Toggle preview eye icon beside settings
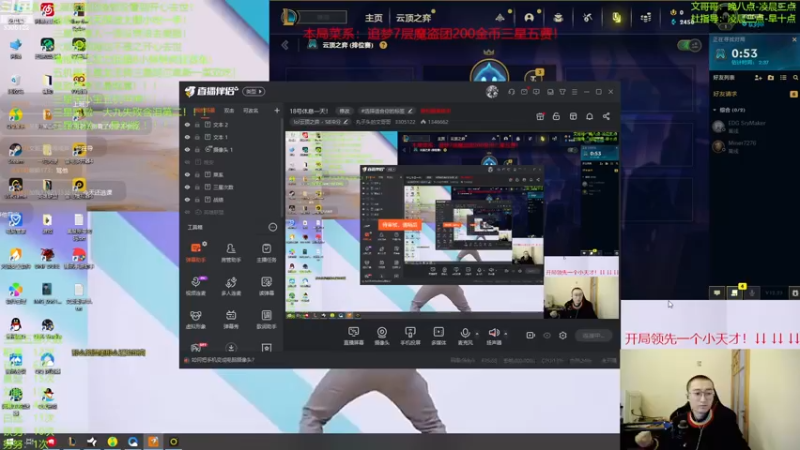 coord(547,335)
